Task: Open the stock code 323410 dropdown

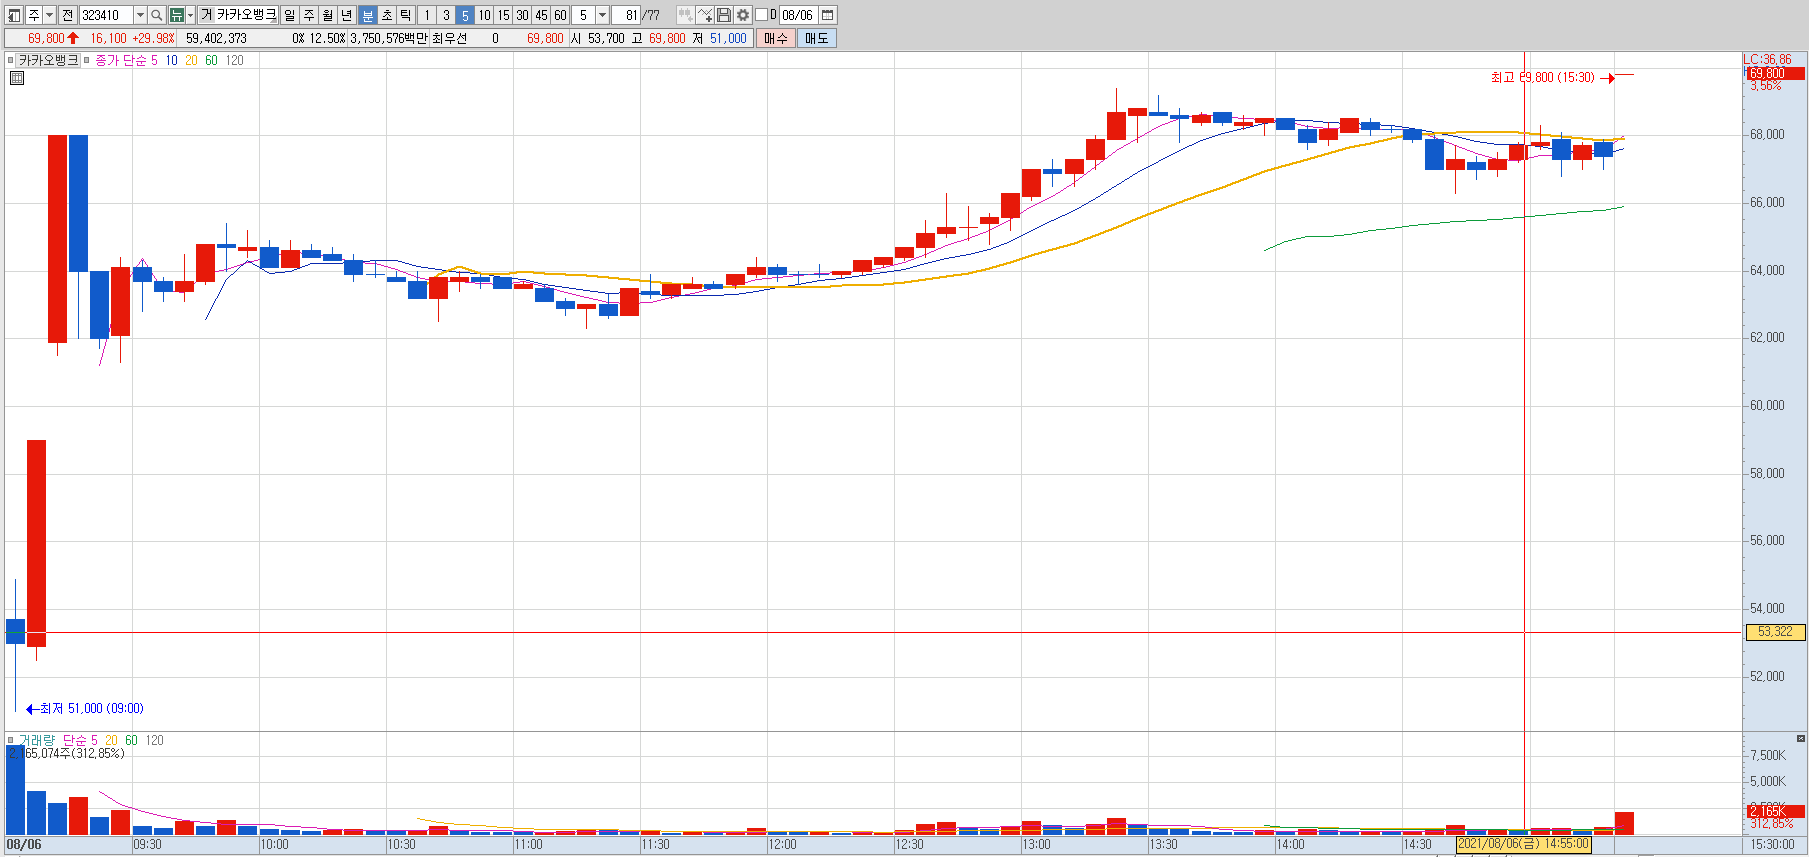Action: 140,15
